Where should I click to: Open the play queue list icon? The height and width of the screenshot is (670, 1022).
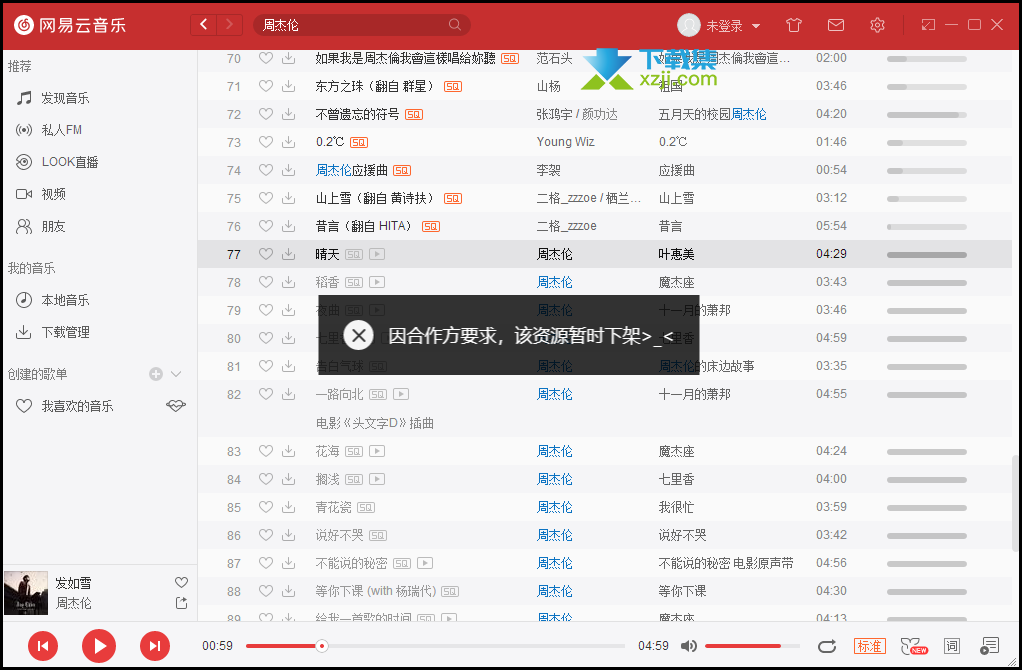click(x=989, y=646)
